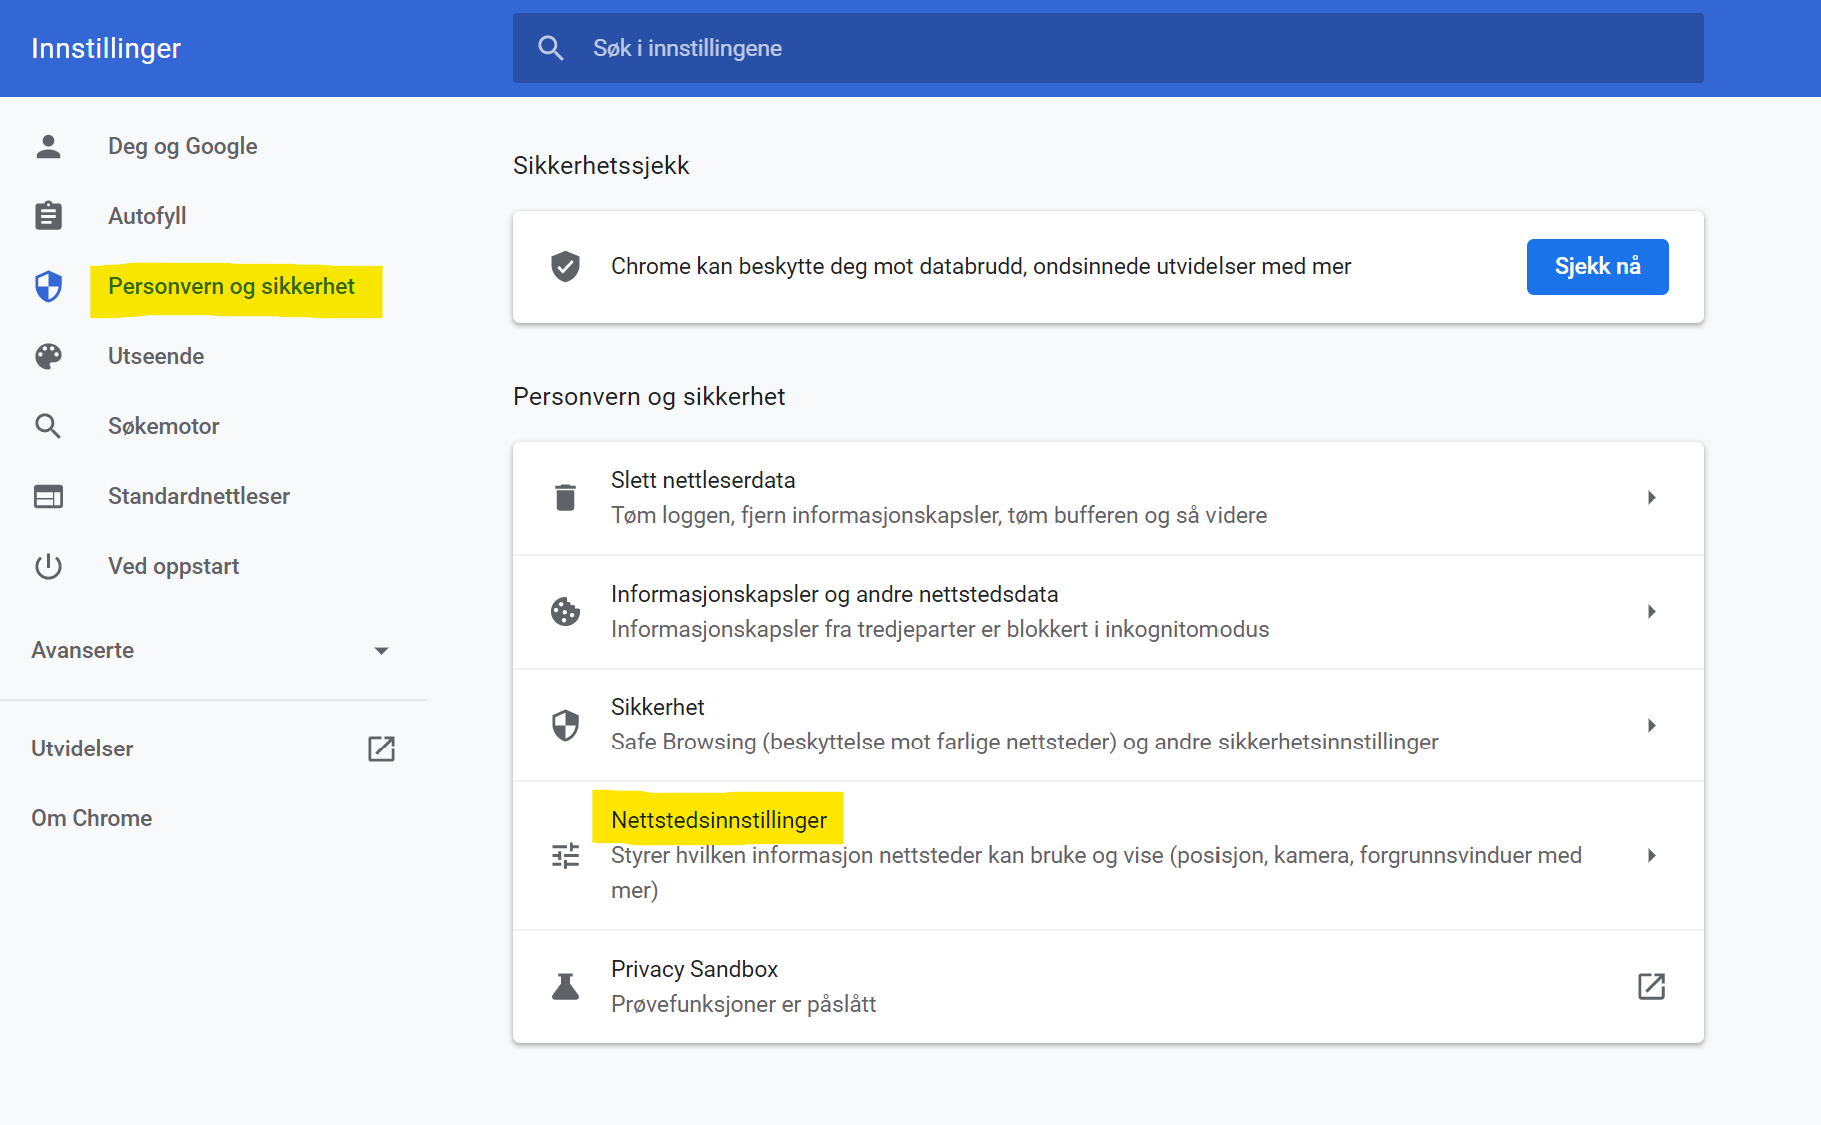Go to Deg og Google settings
Image resolution: width=1821 pixels, height=1125 pixels.
(183, 146)
